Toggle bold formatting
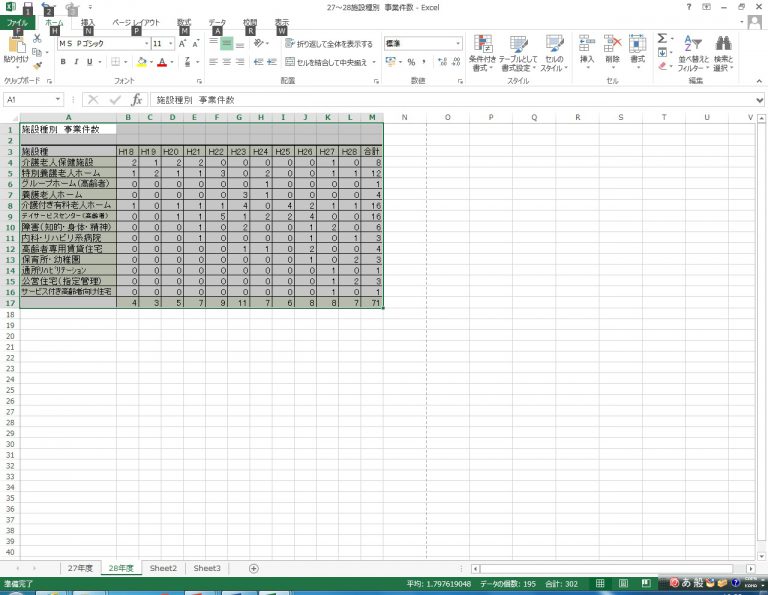The image size is (768, 595). (62, 62)
